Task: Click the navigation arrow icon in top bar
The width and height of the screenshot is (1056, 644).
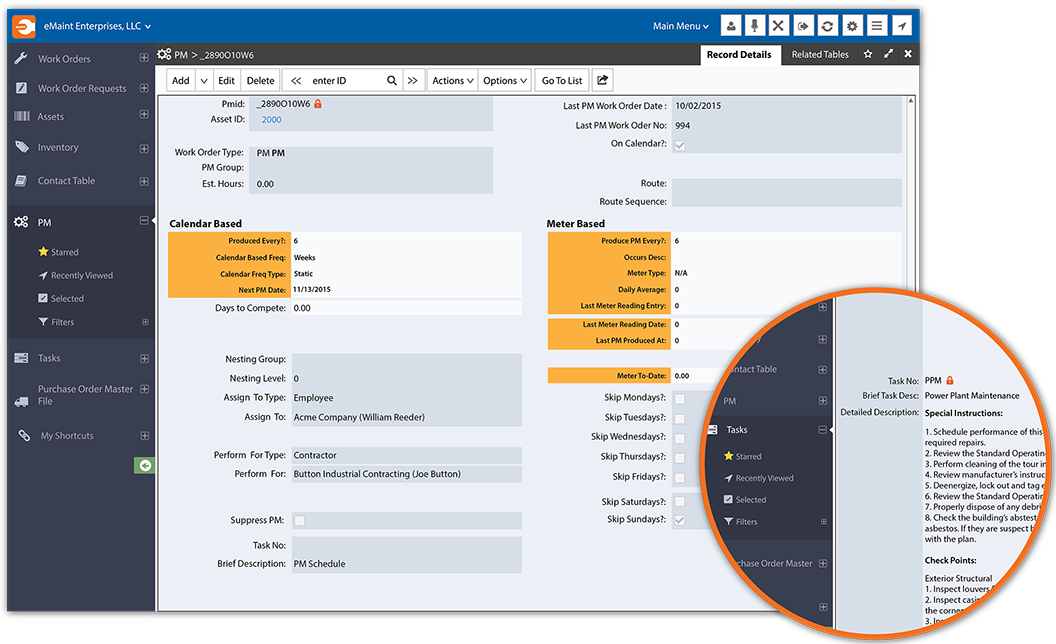Action: (x=901, y=26)
